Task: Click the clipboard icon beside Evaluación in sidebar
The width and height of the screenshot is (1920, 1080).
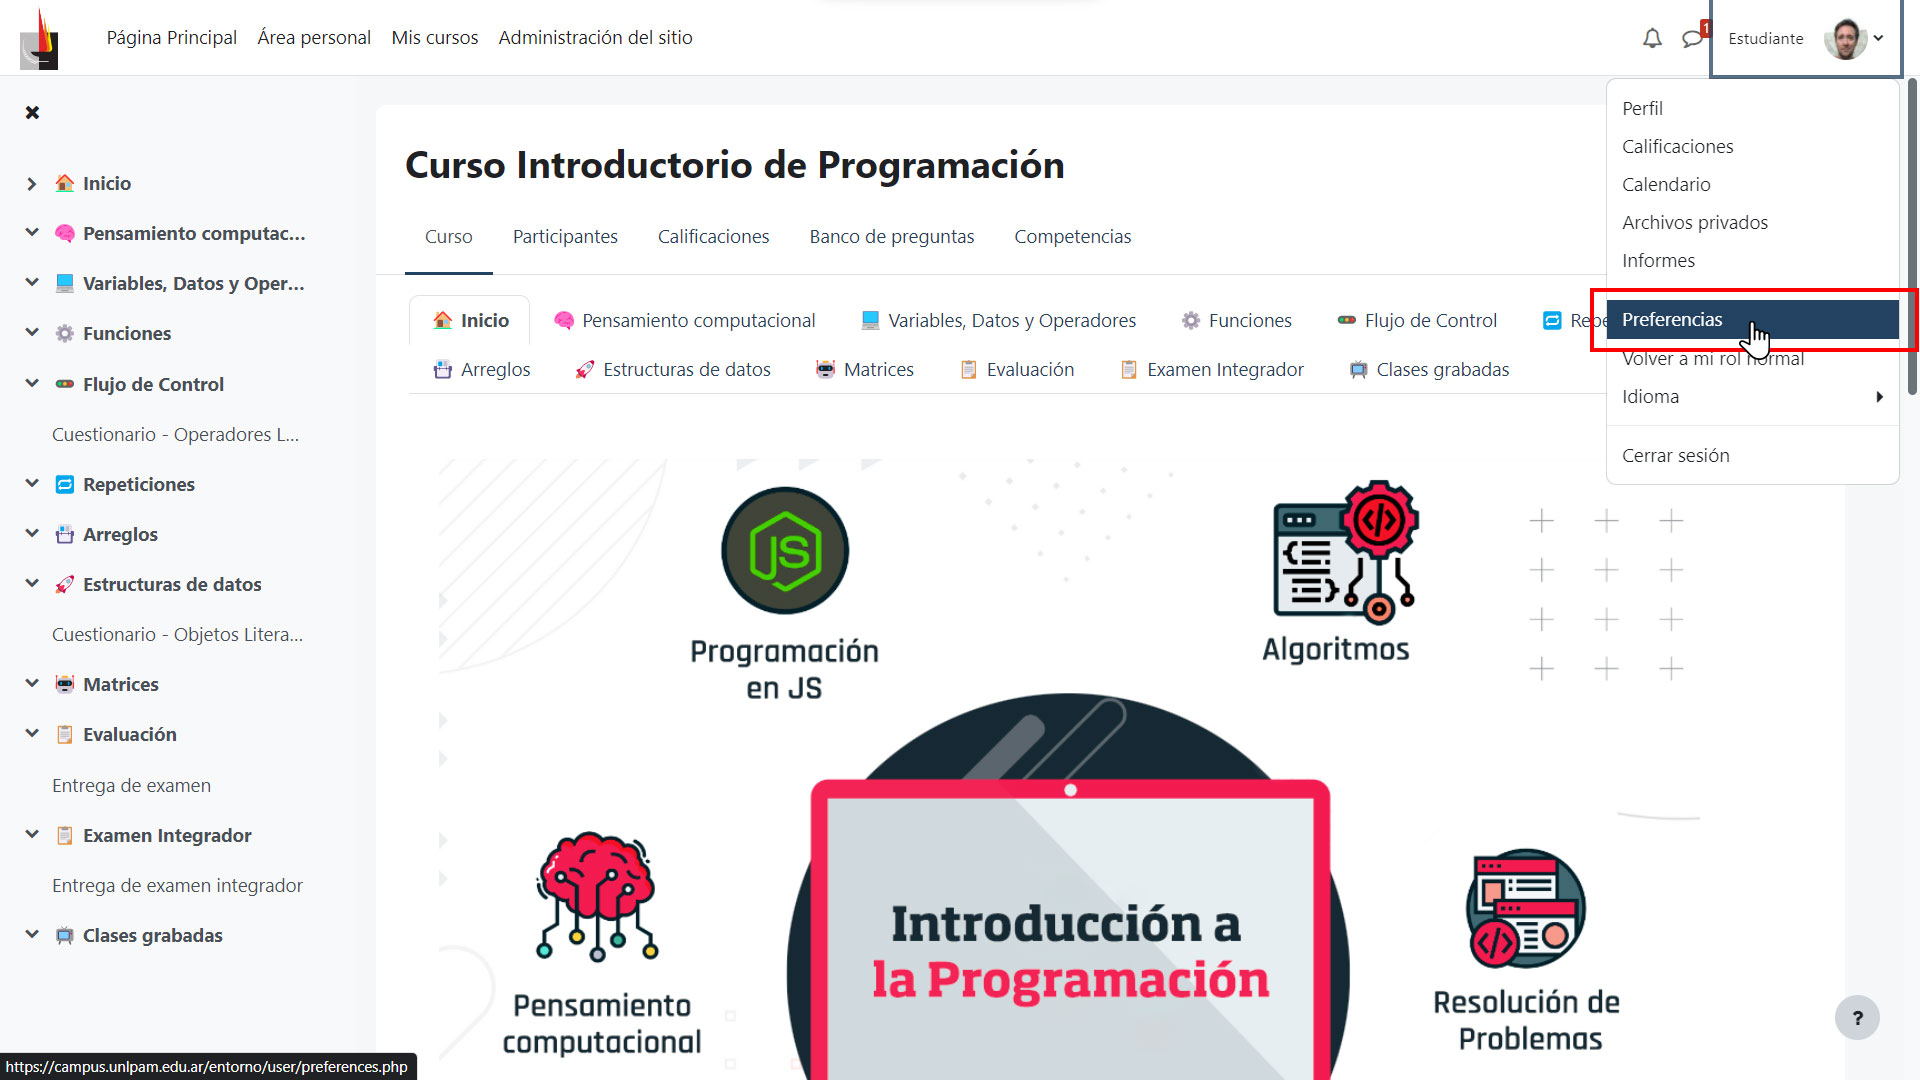Action: tap(65, 734)
